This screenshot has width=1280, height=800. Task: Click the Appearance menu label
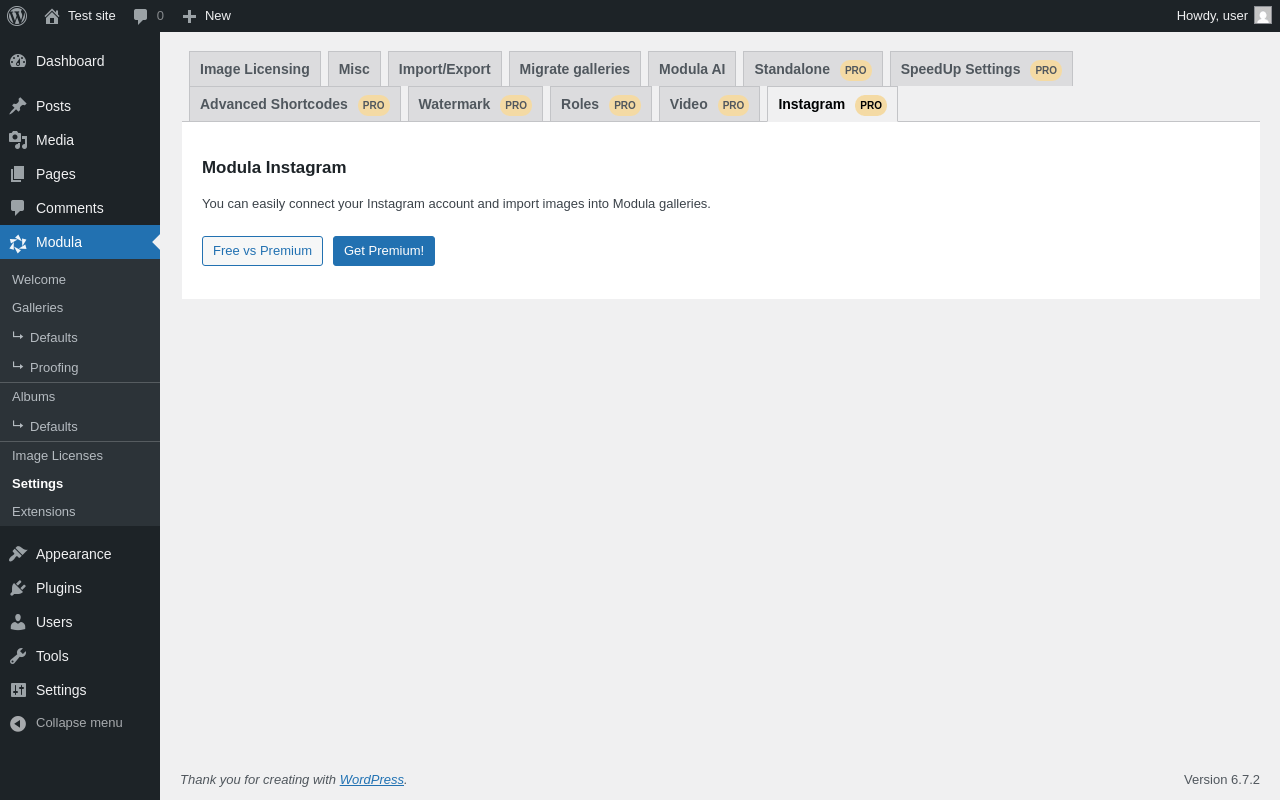coord(74,554)
